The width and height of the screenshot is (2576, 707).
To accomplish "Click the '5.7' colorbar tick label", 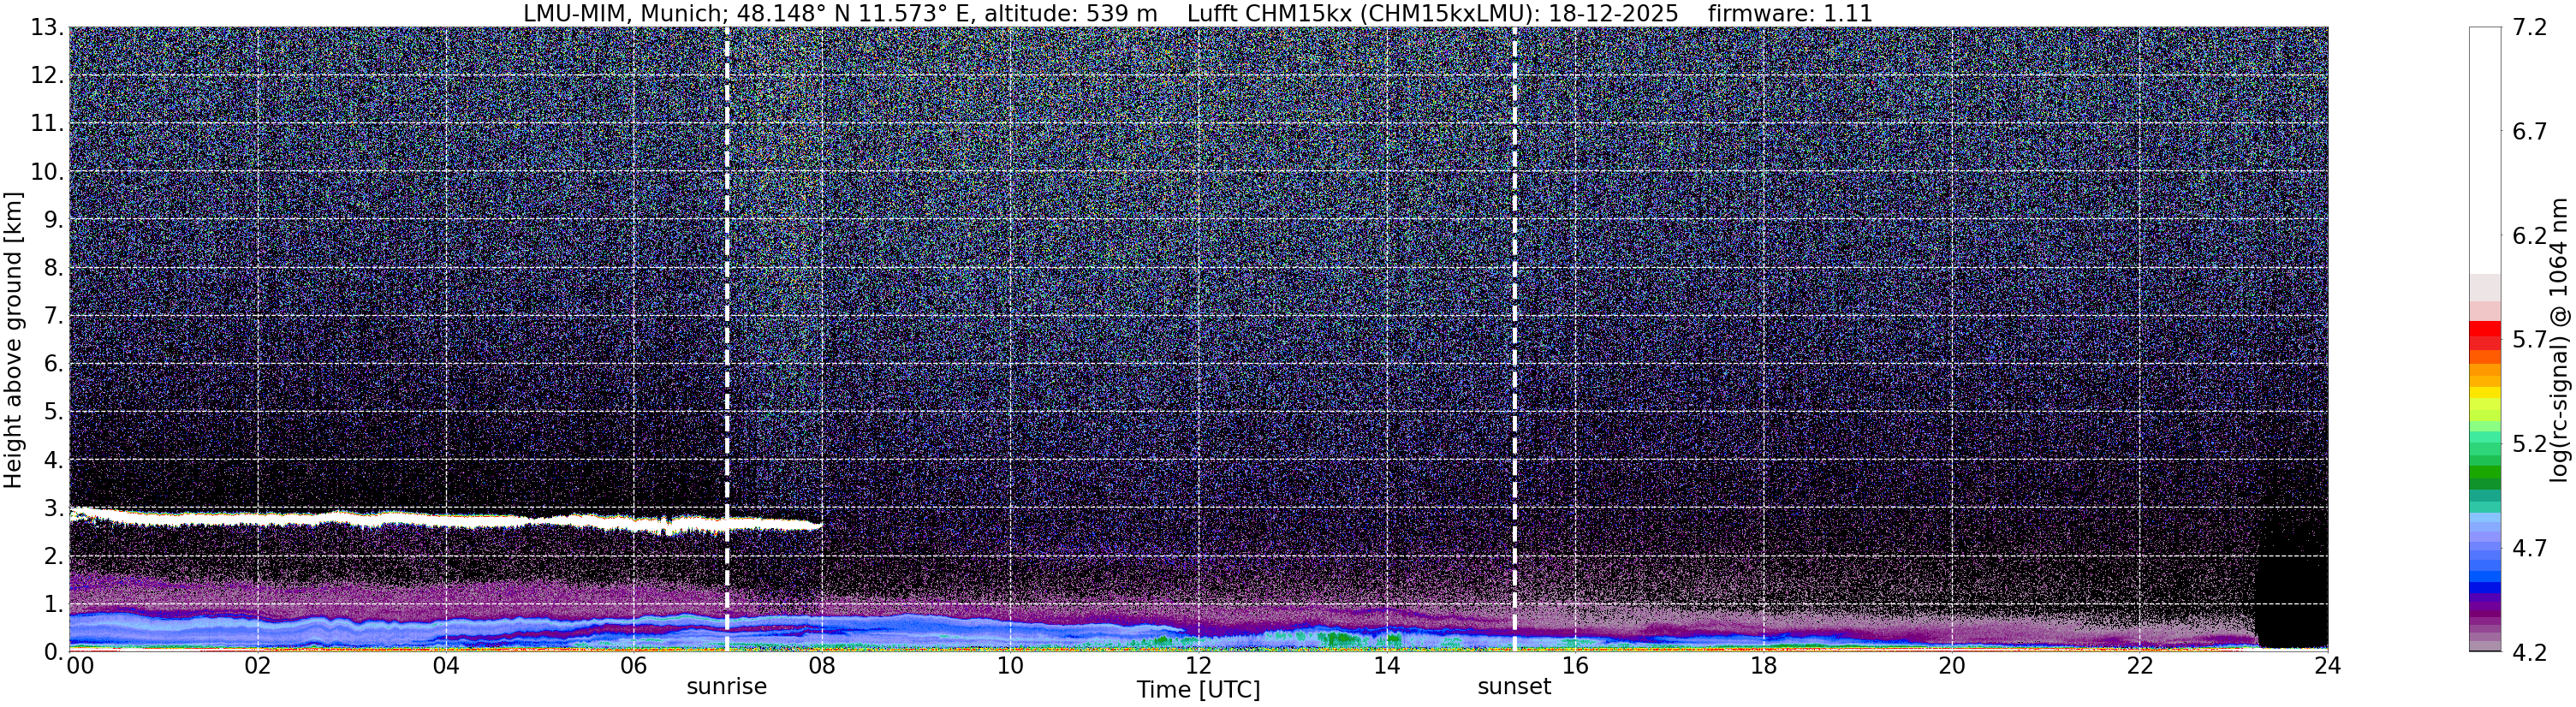I will tap(2529, 339).
